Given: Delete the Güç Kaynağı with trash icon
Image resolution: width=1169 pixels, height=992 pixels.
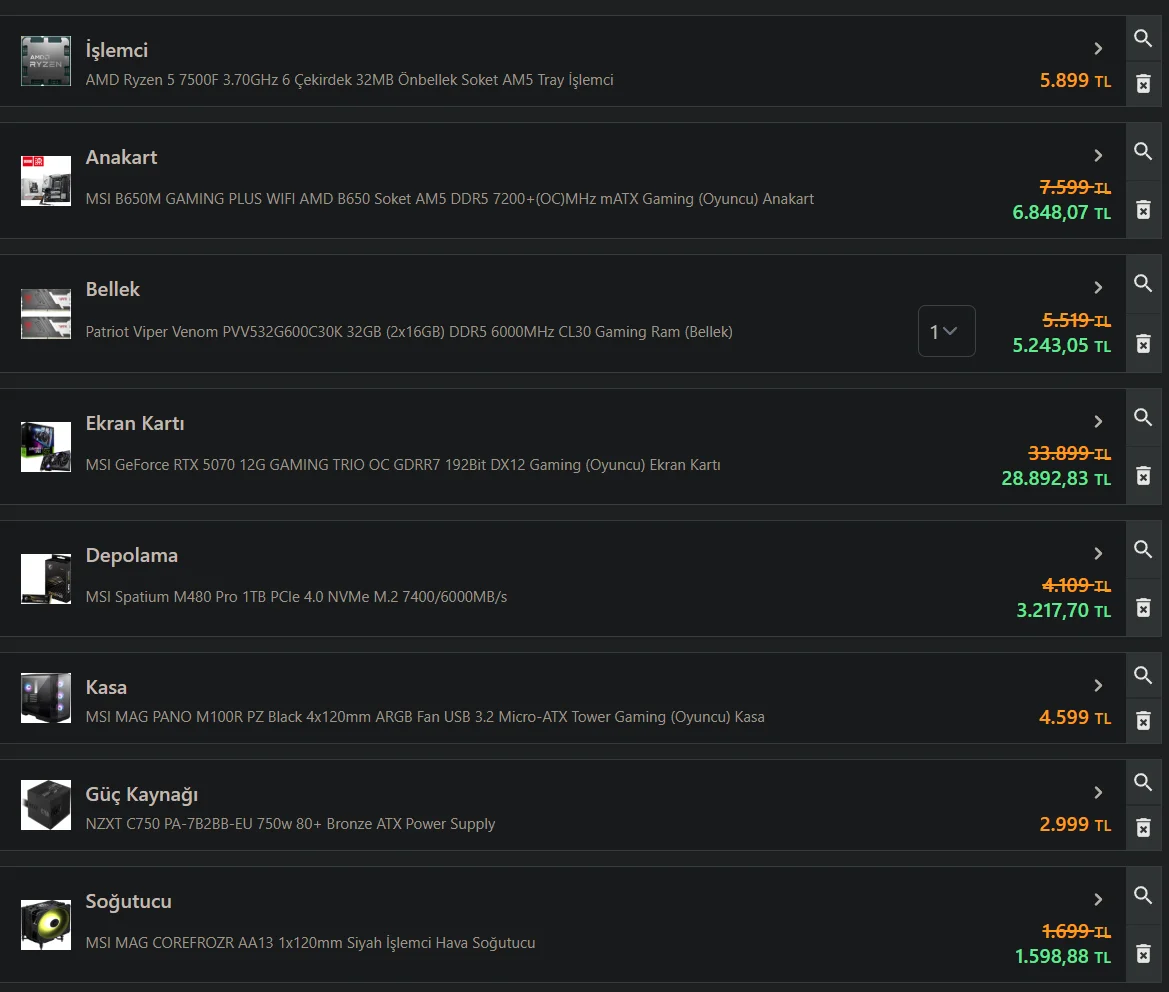Looking at the screenshot, I should pos(1143,827).
